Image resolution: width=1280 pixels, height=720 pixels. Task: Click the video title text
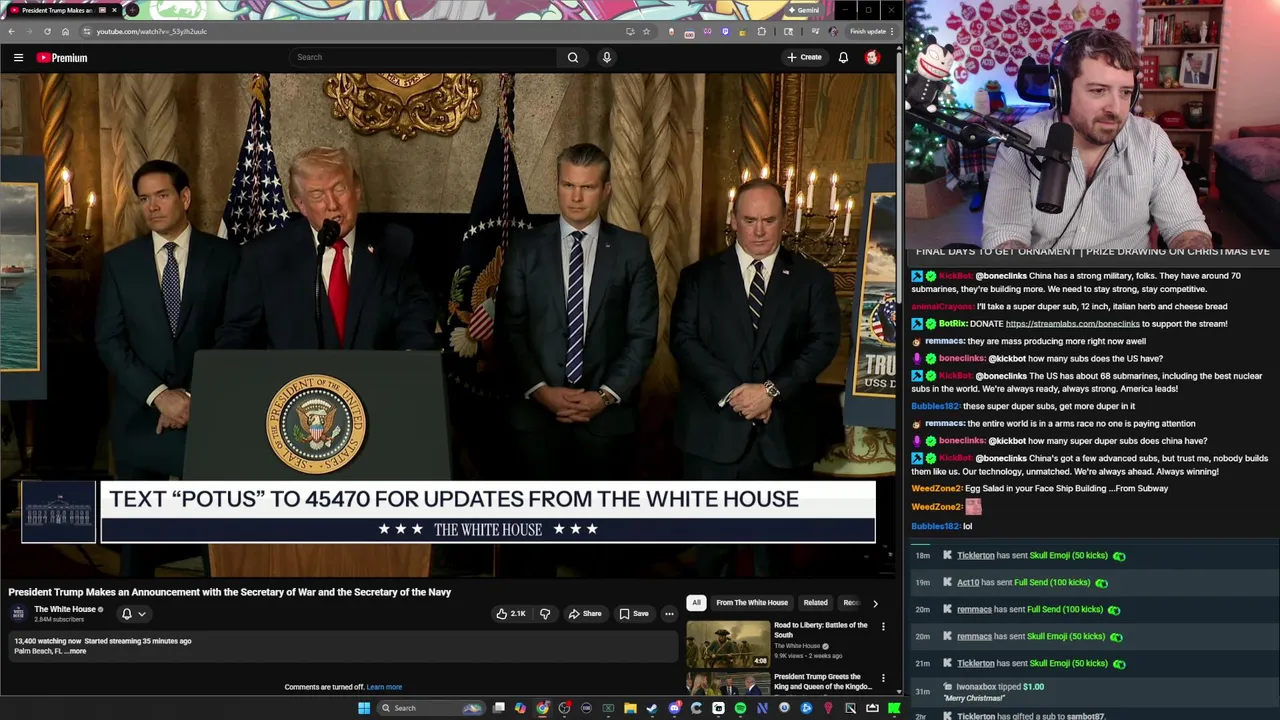[230, 592]
